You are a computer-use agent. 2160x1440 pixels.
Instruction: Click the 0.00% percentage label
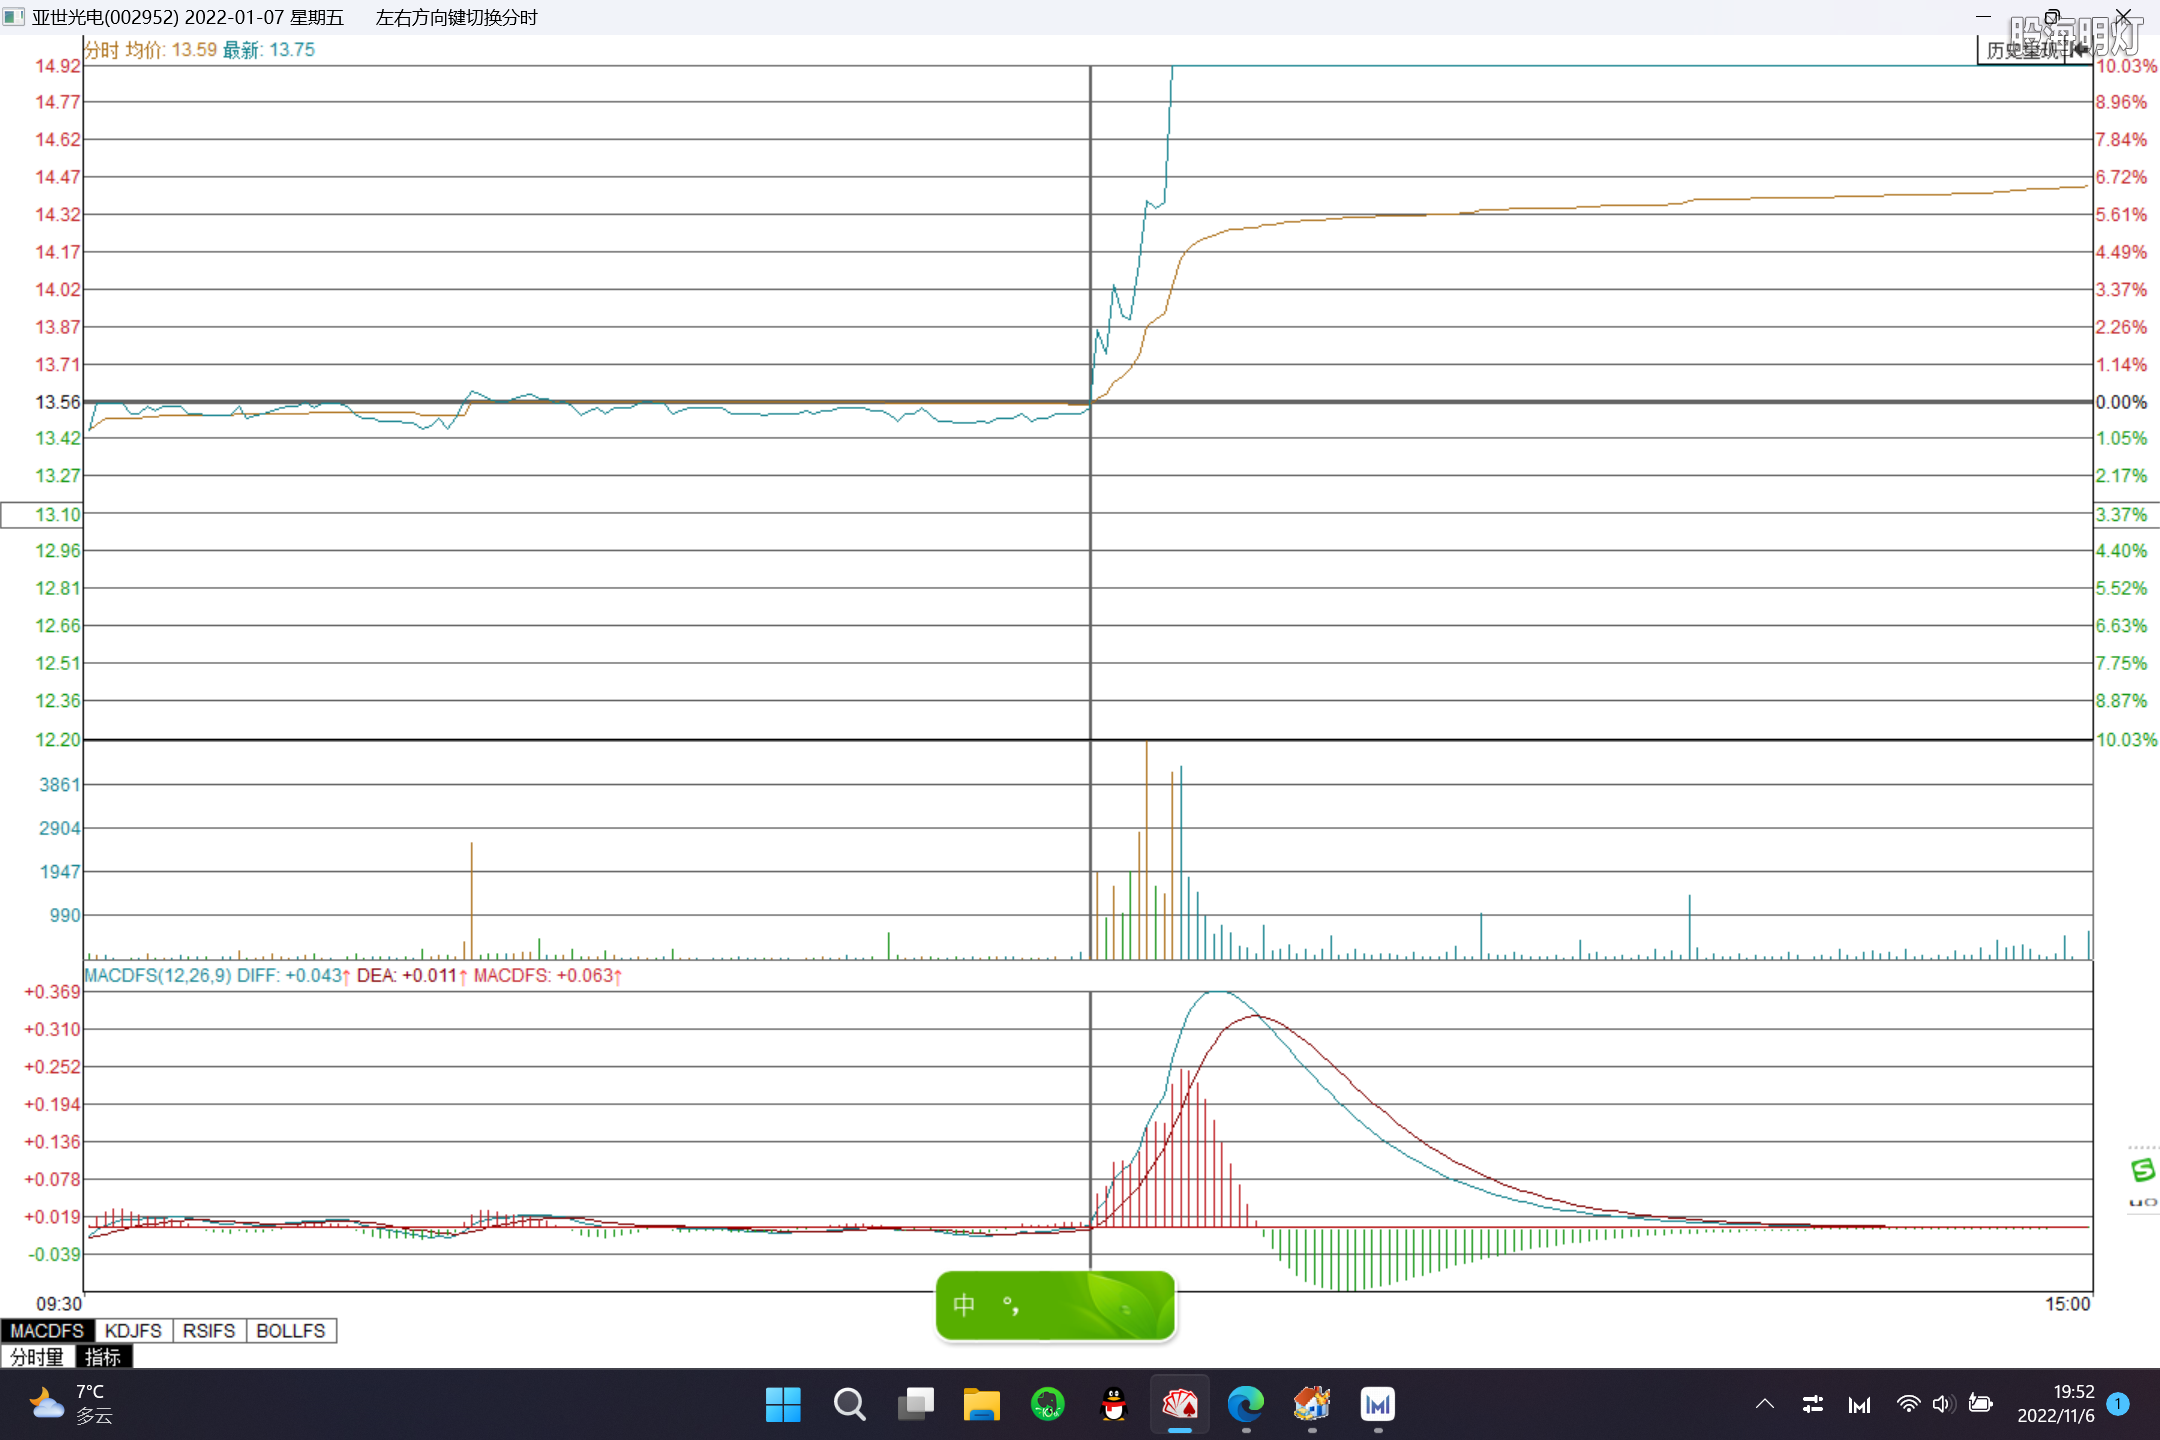[2121, 402]
